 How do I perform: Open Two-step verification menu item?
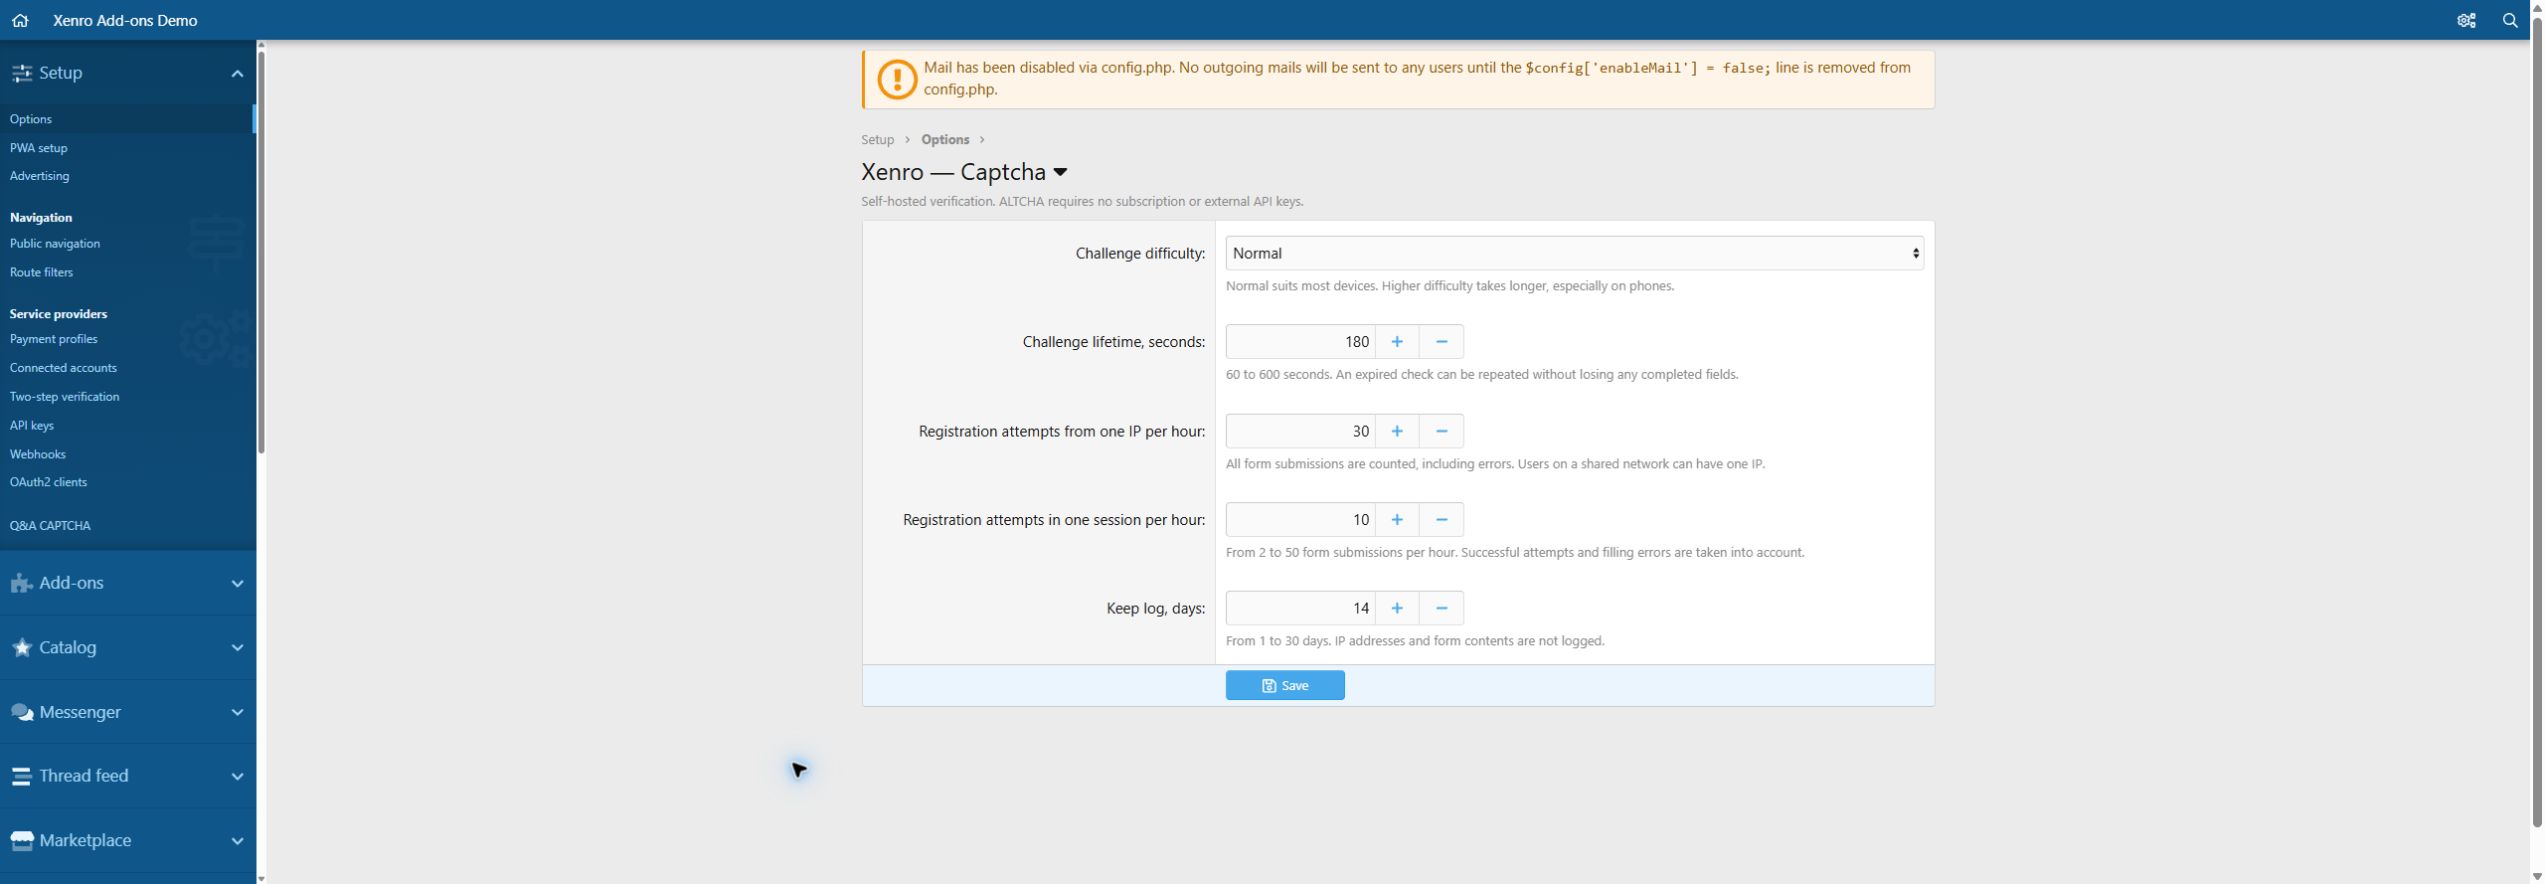65,397
